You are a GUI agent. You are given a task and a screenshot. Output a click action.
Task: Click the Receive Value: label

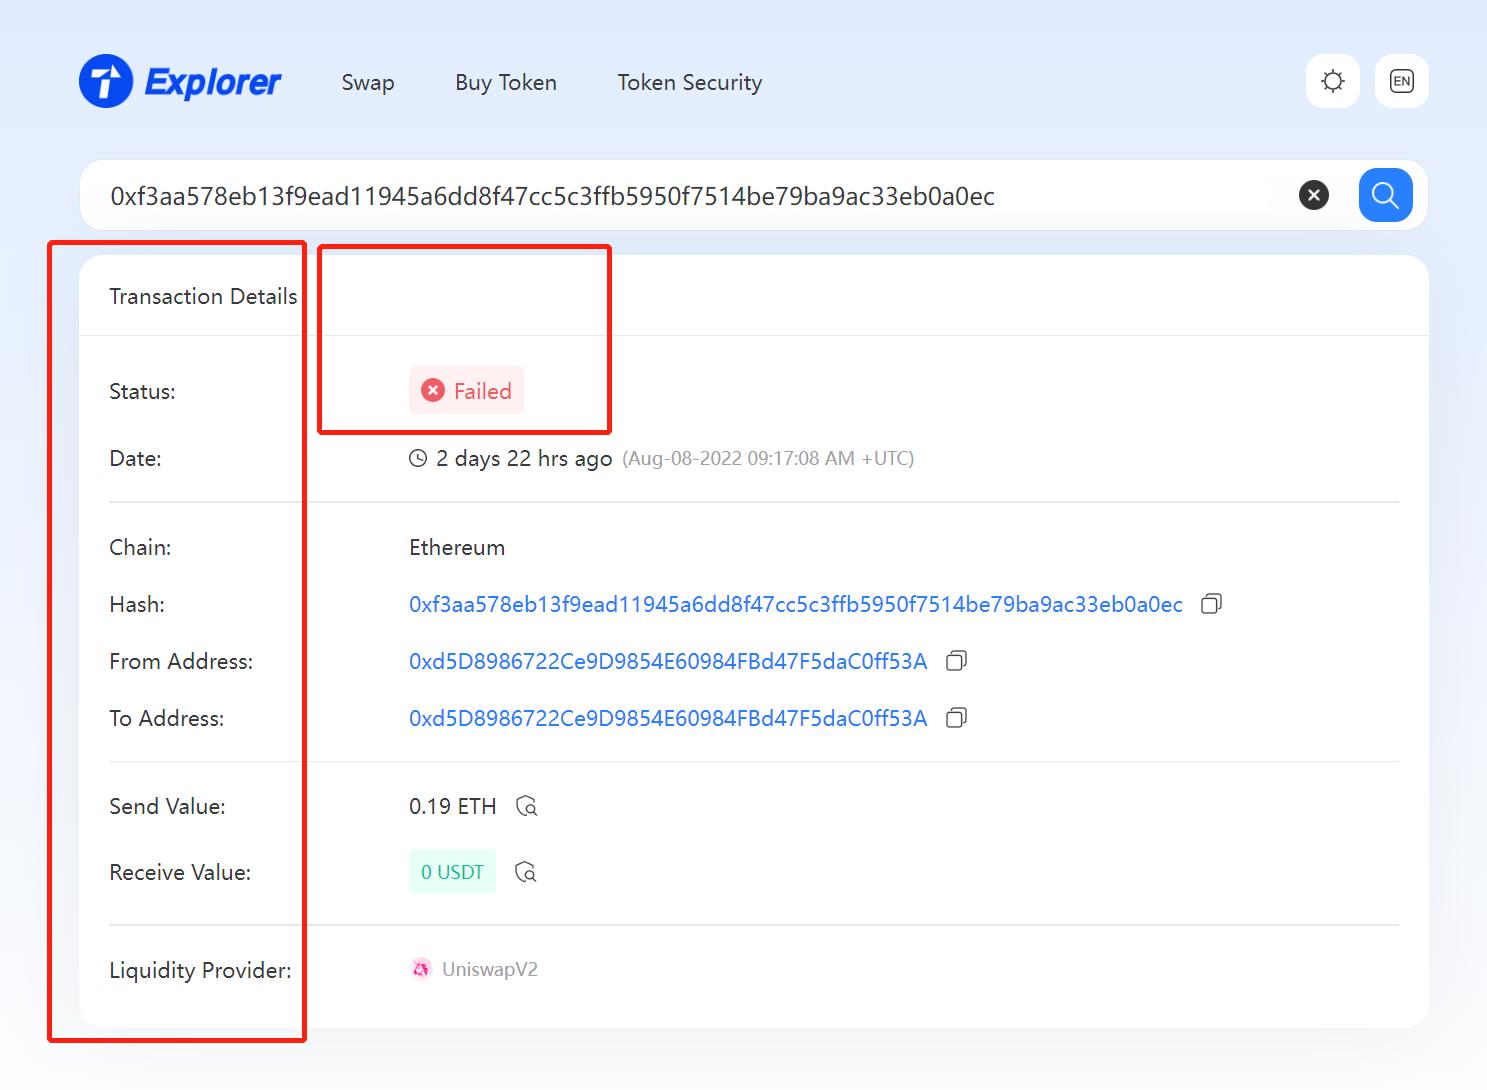[180, 872]
